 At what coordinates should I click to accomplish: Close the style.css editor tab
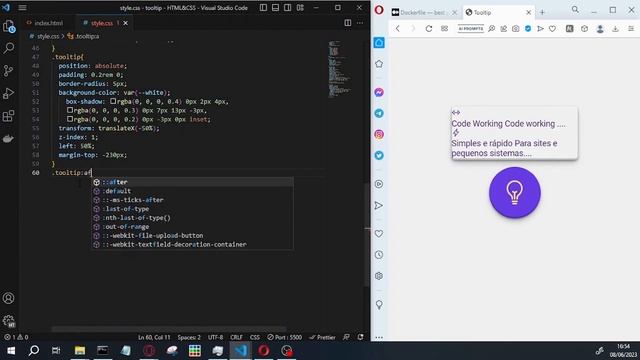[x=125, y=23]
